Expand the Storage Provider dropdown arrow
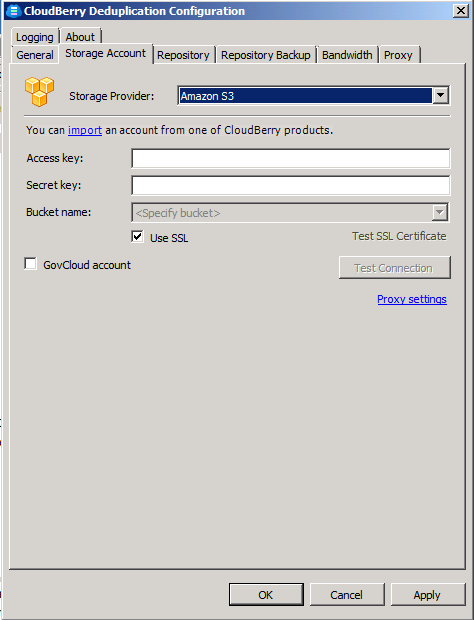Image resolution: width=474 pixels, height=620 pixels. click(x=441, y=95)
